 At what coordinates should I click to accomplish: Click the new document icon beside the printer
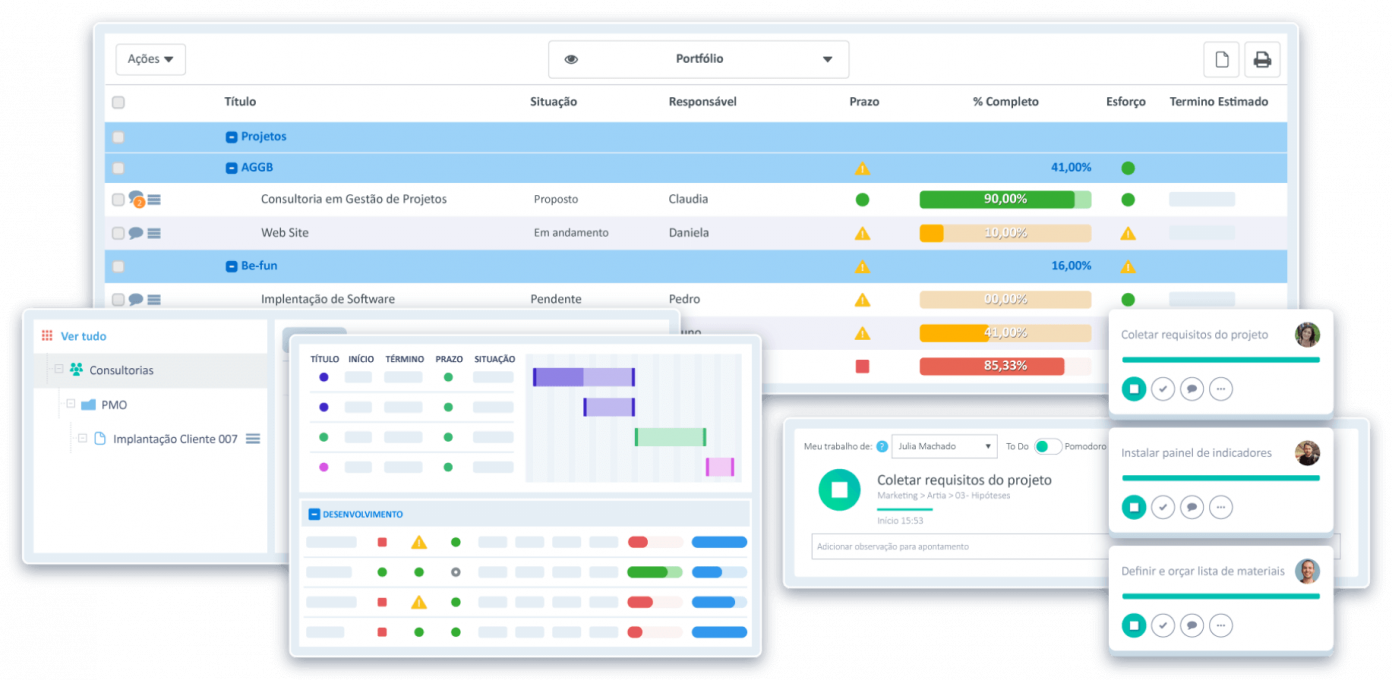point(1221,60)
